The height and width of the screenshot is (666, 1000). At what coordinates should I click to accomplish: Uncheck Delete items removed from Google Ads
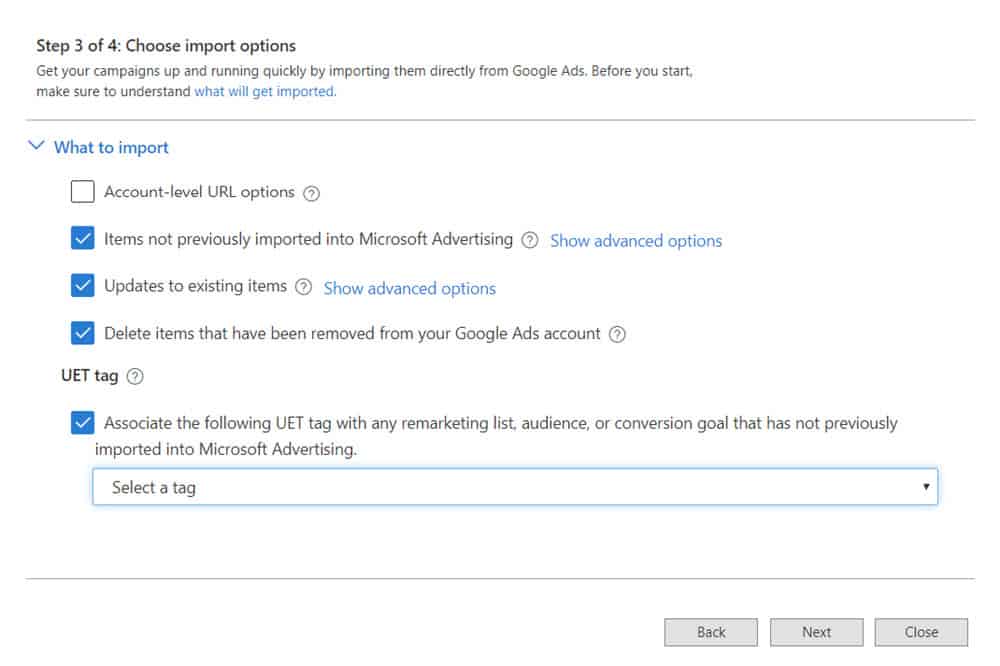tap(82, 332)
